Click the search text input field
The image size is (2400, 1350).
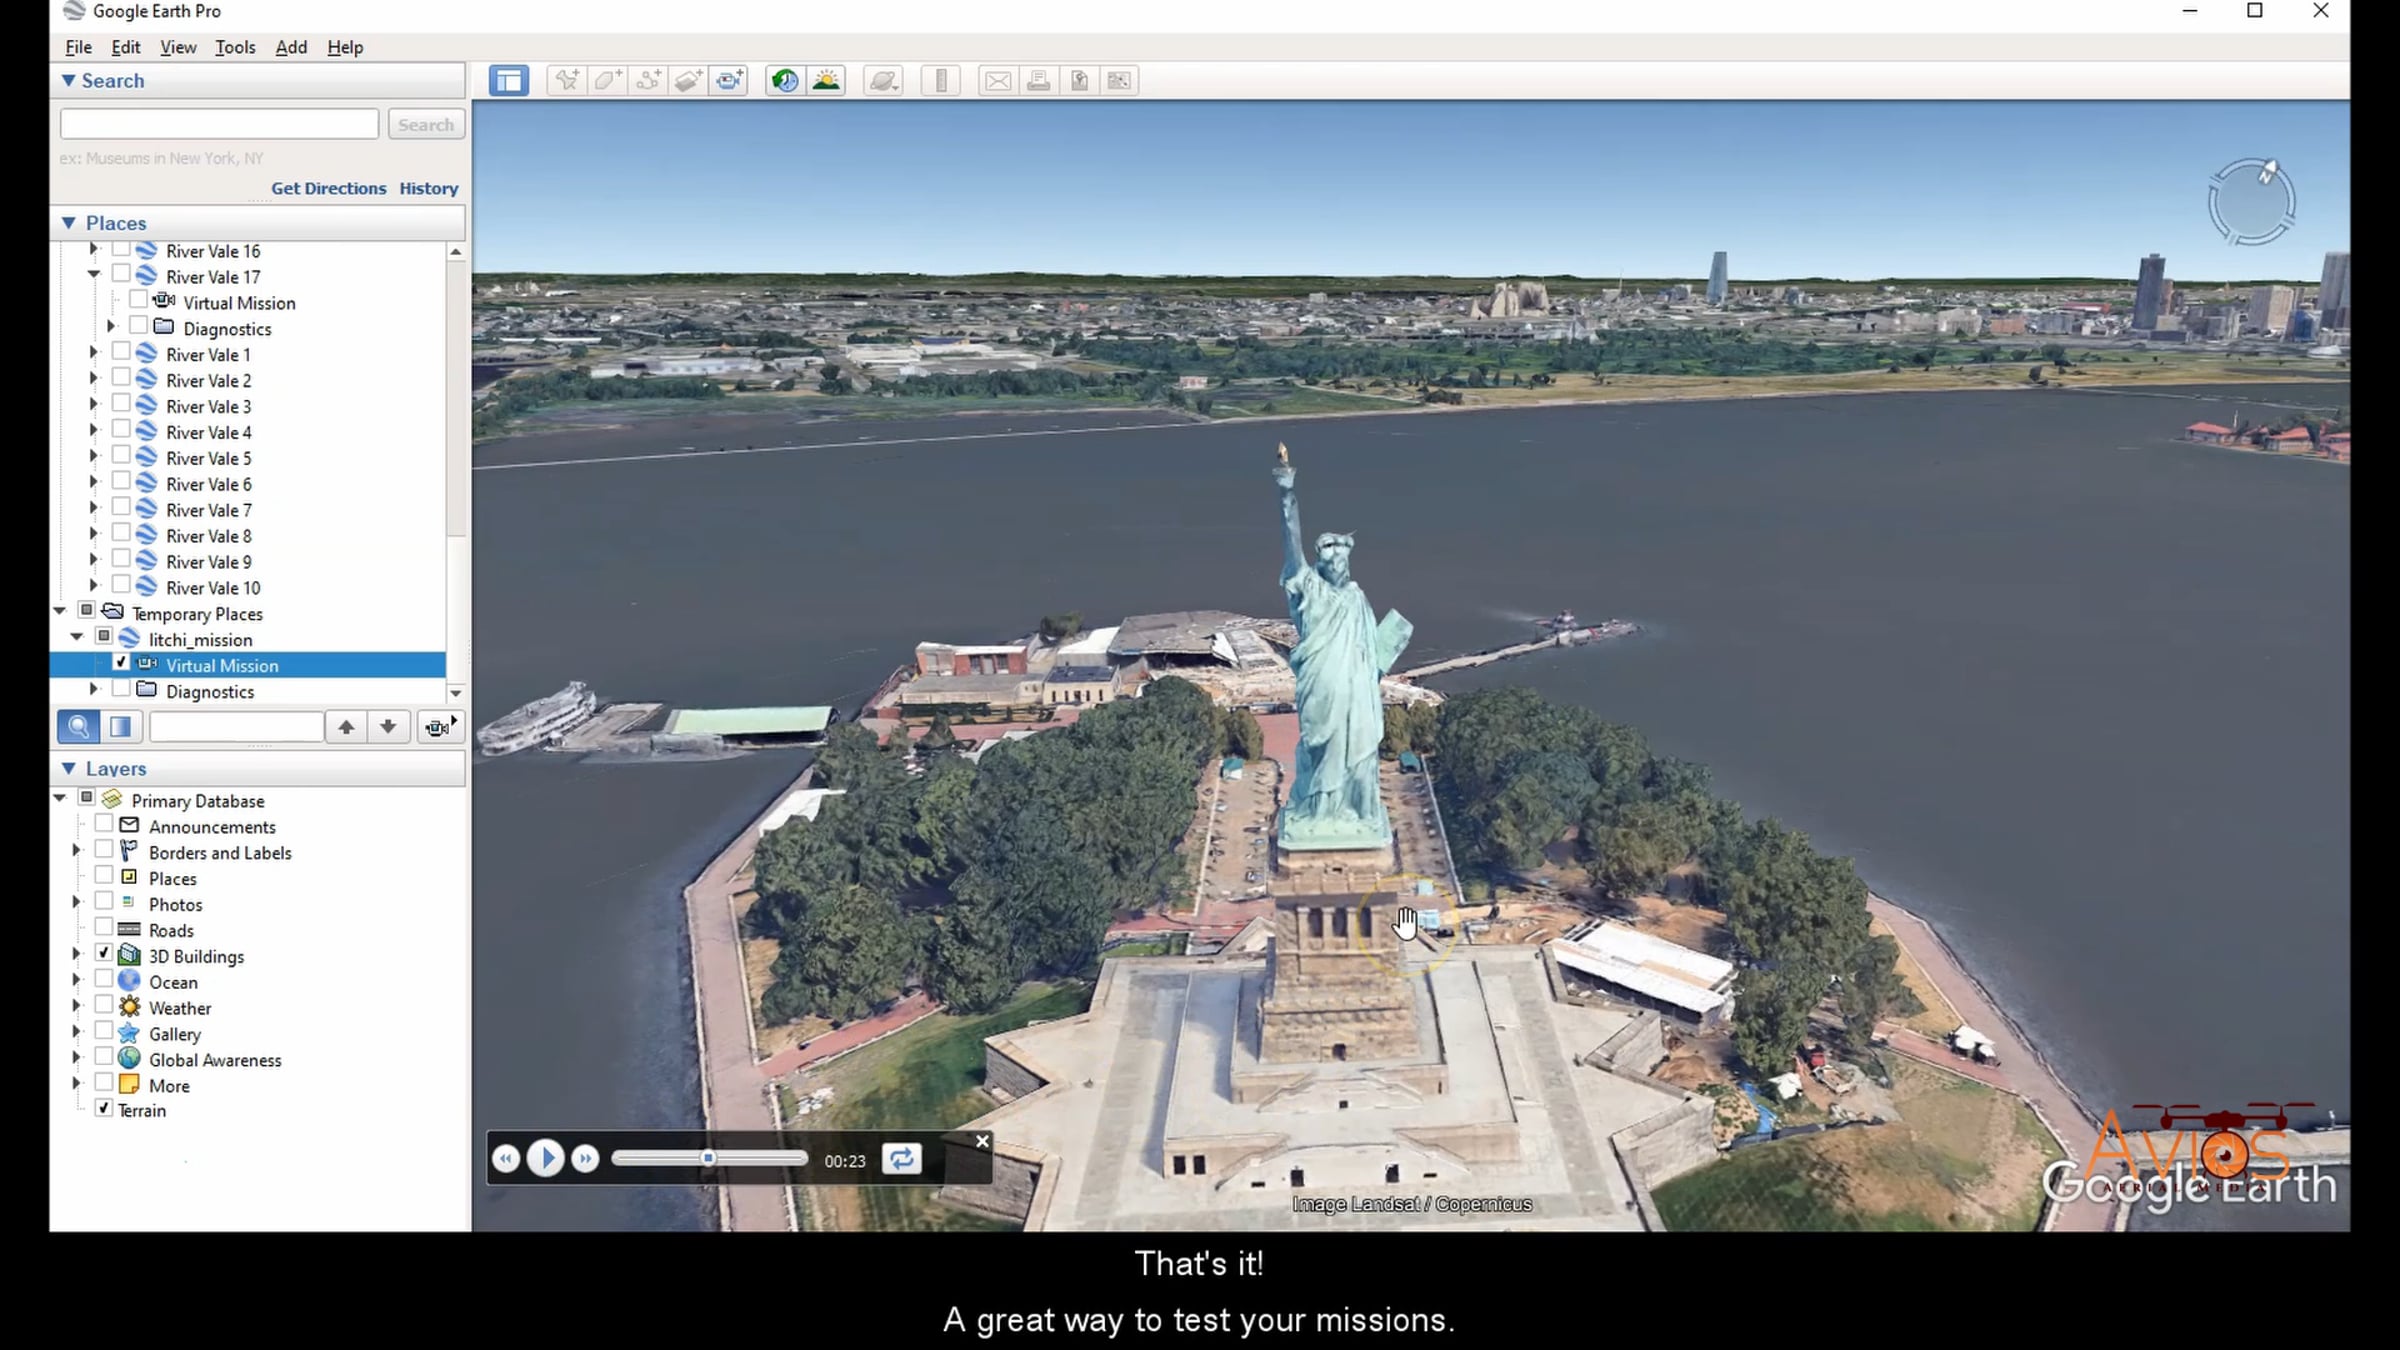pyautogui.click(x=219, y=124)
